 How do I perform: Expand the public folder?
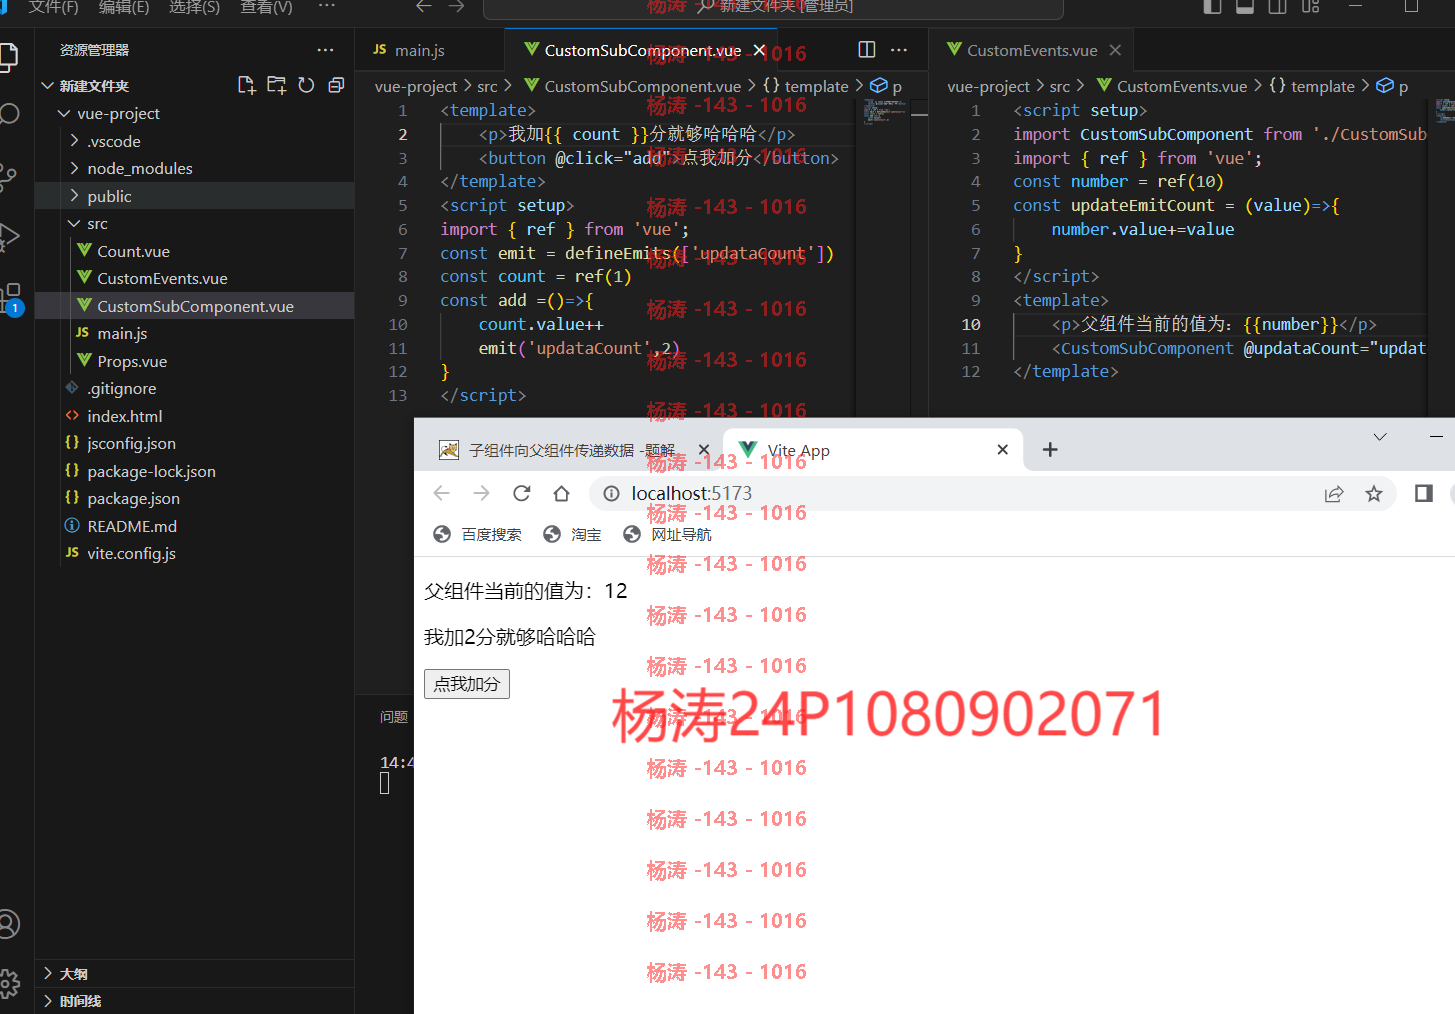74,196
